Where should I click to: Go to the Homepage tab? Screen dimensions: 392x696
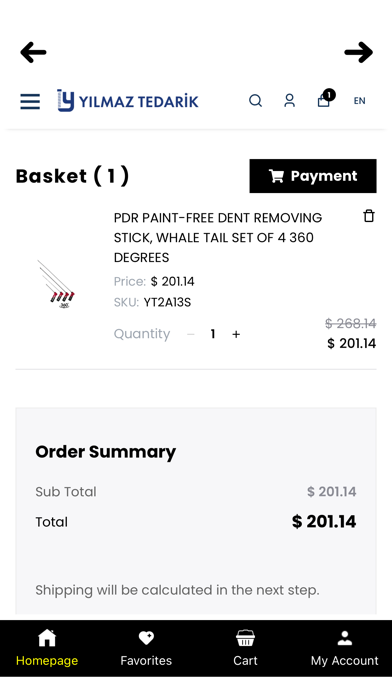coord(47,649)
